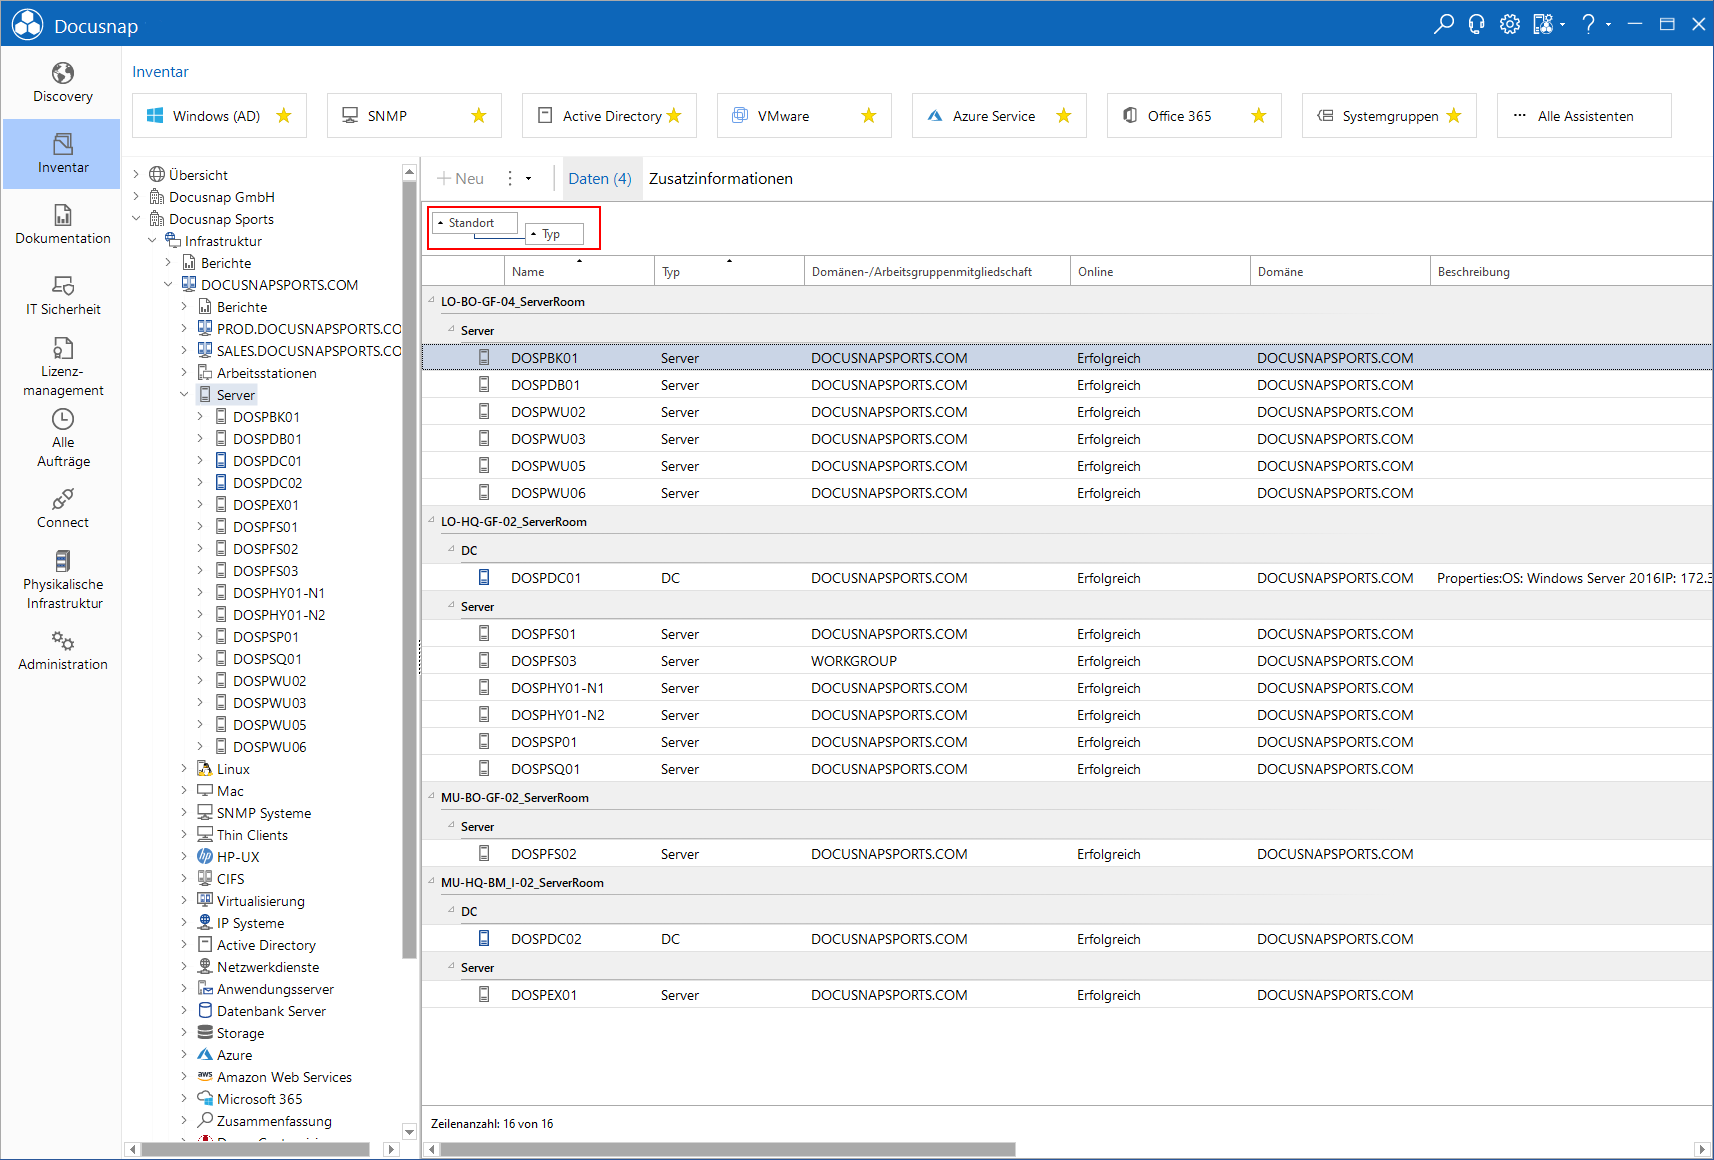The image size is (1714, 1160).
Task: Sort by the Domäne column header
Action: click(x=1340, y=271)
